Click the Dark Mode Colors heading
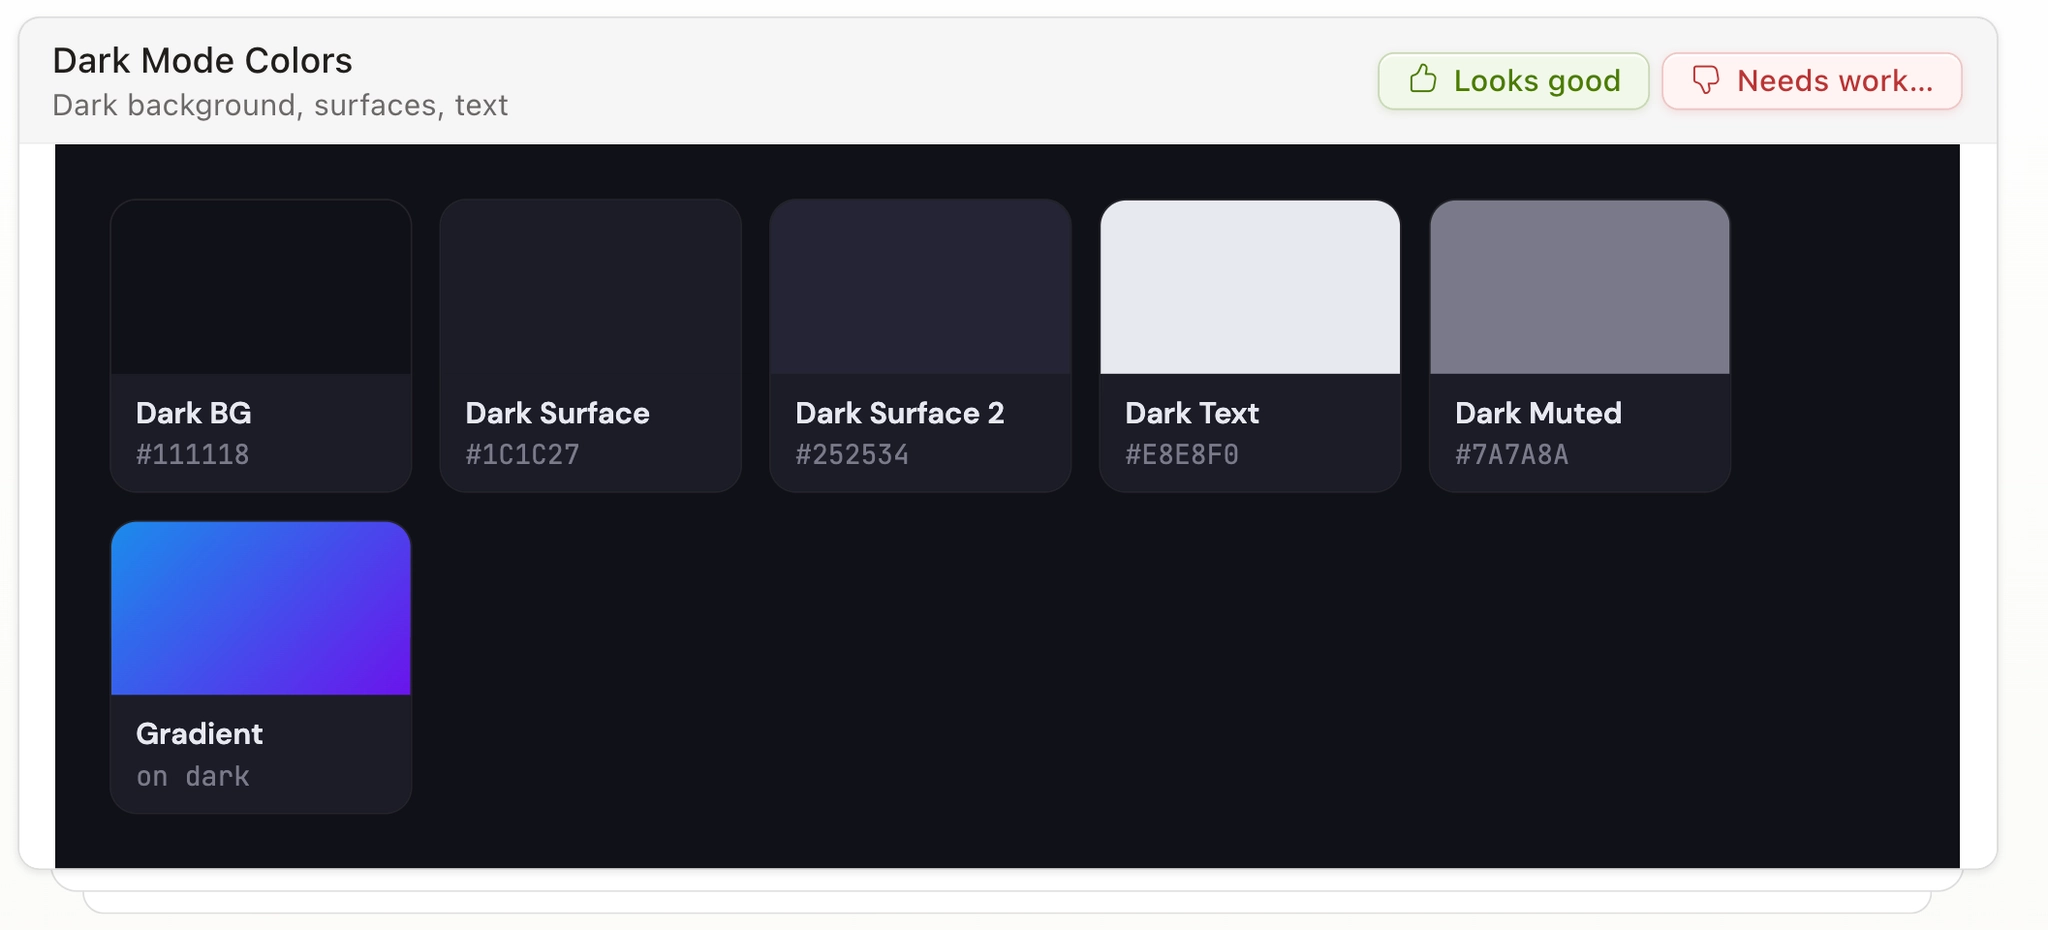This screenshot has height=930, width=2048. tap(203, 61)
